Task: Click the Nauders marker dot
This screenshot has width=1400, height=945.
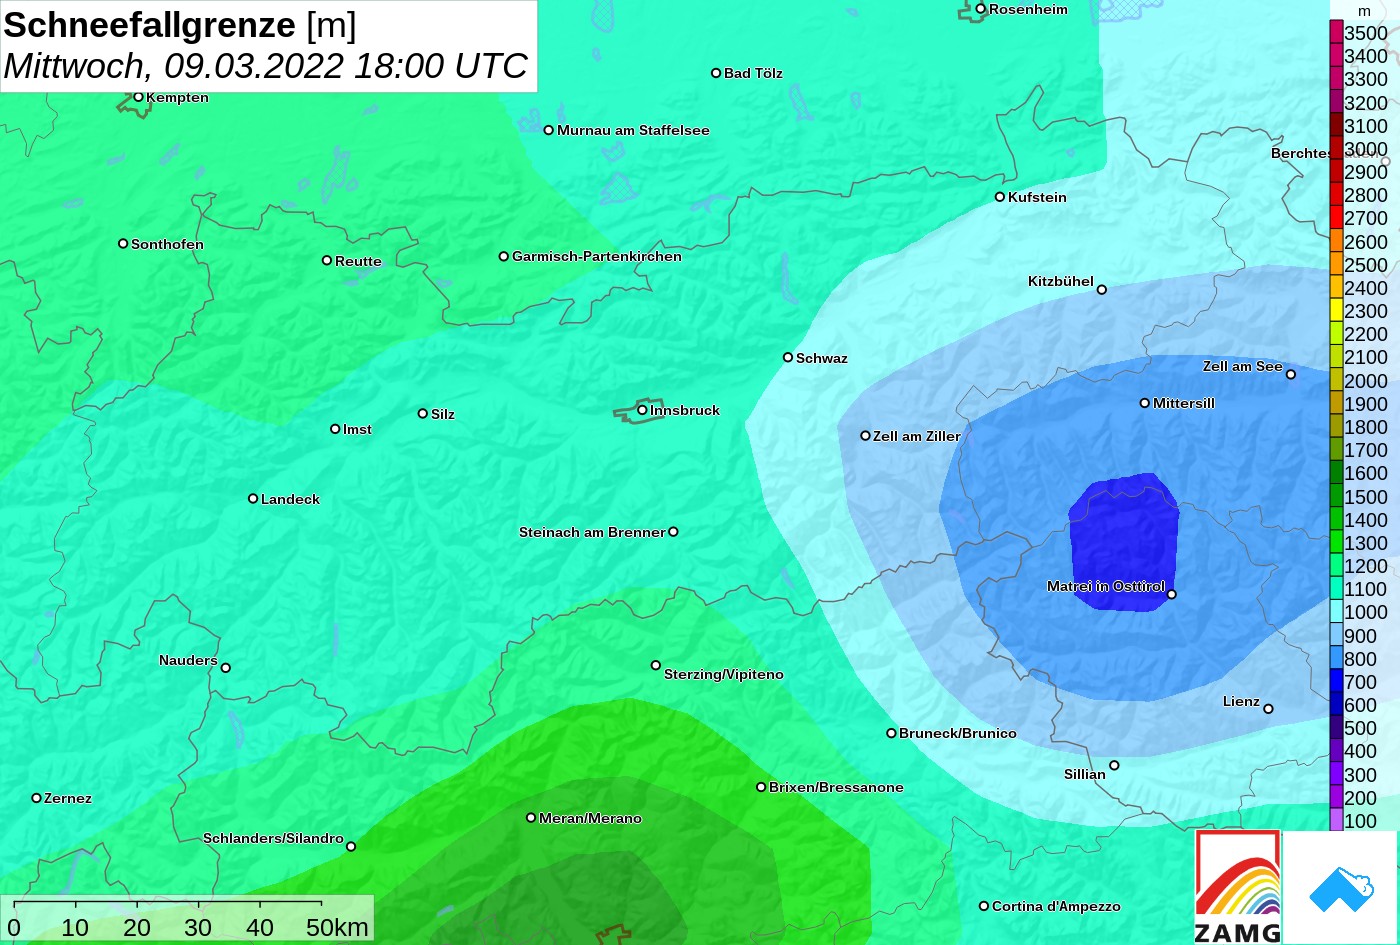Action: pos(225,668)
